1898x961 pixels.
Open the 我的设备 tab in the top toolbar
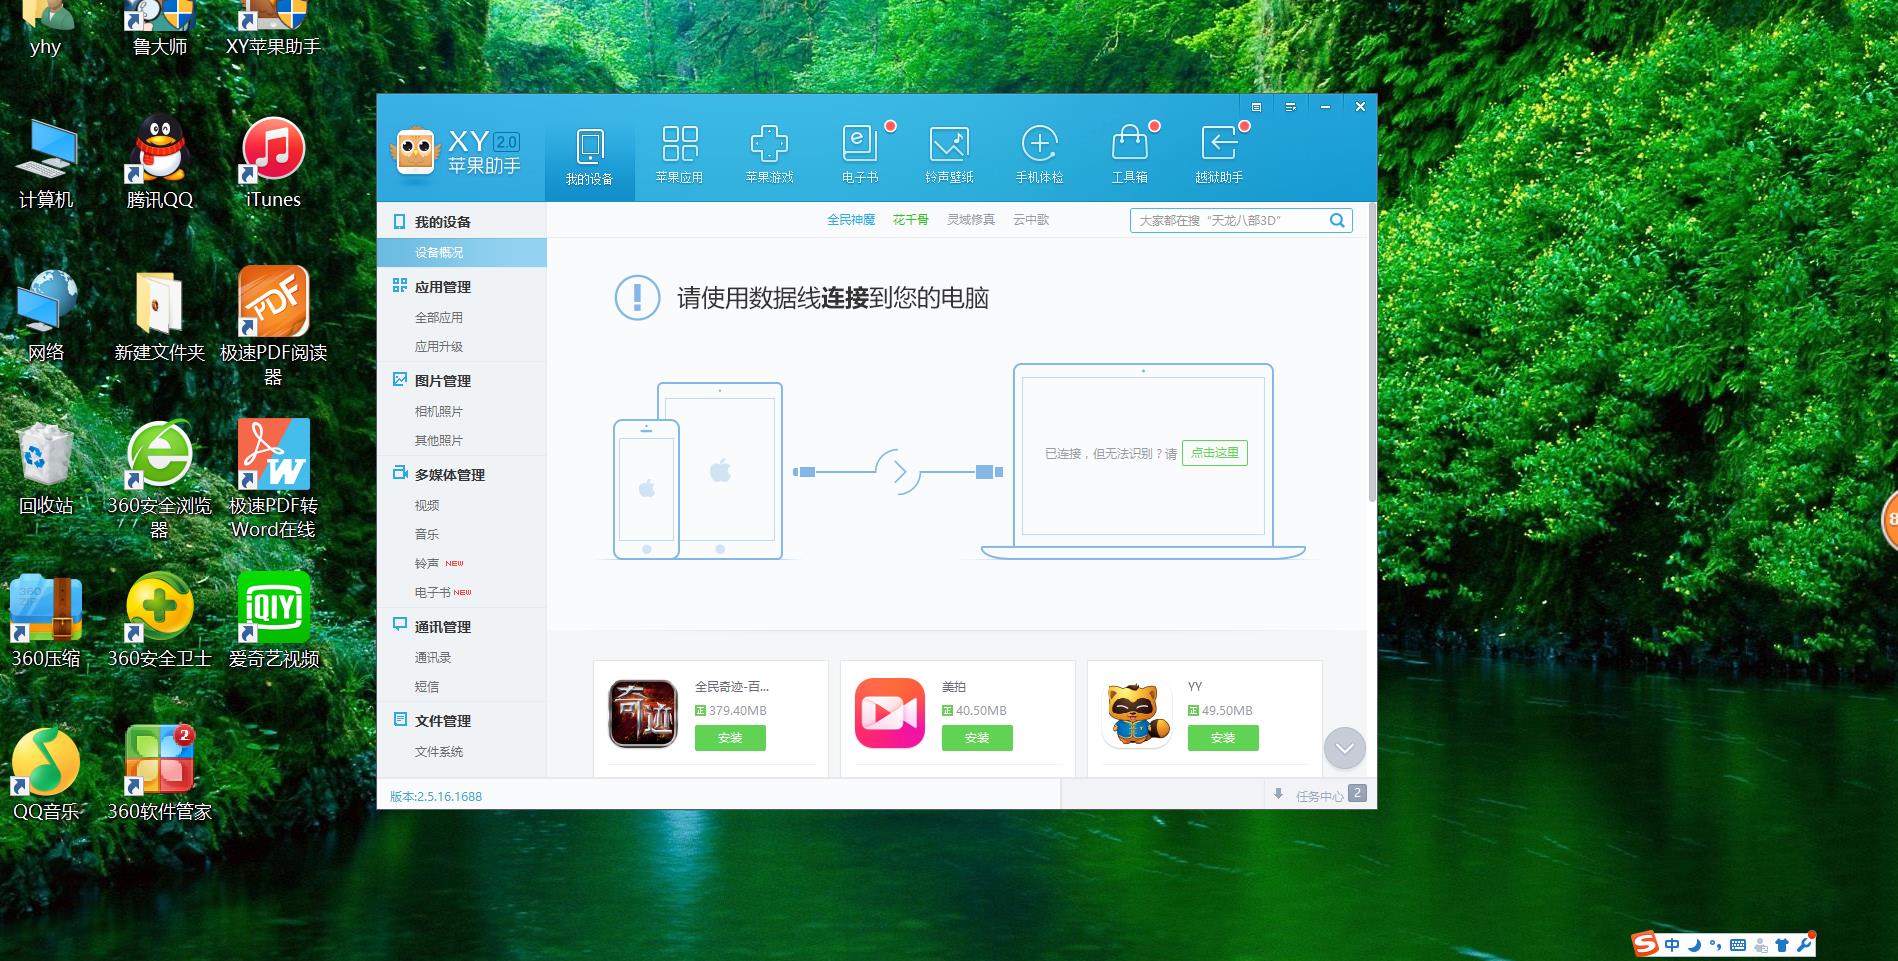coord(589,157)
